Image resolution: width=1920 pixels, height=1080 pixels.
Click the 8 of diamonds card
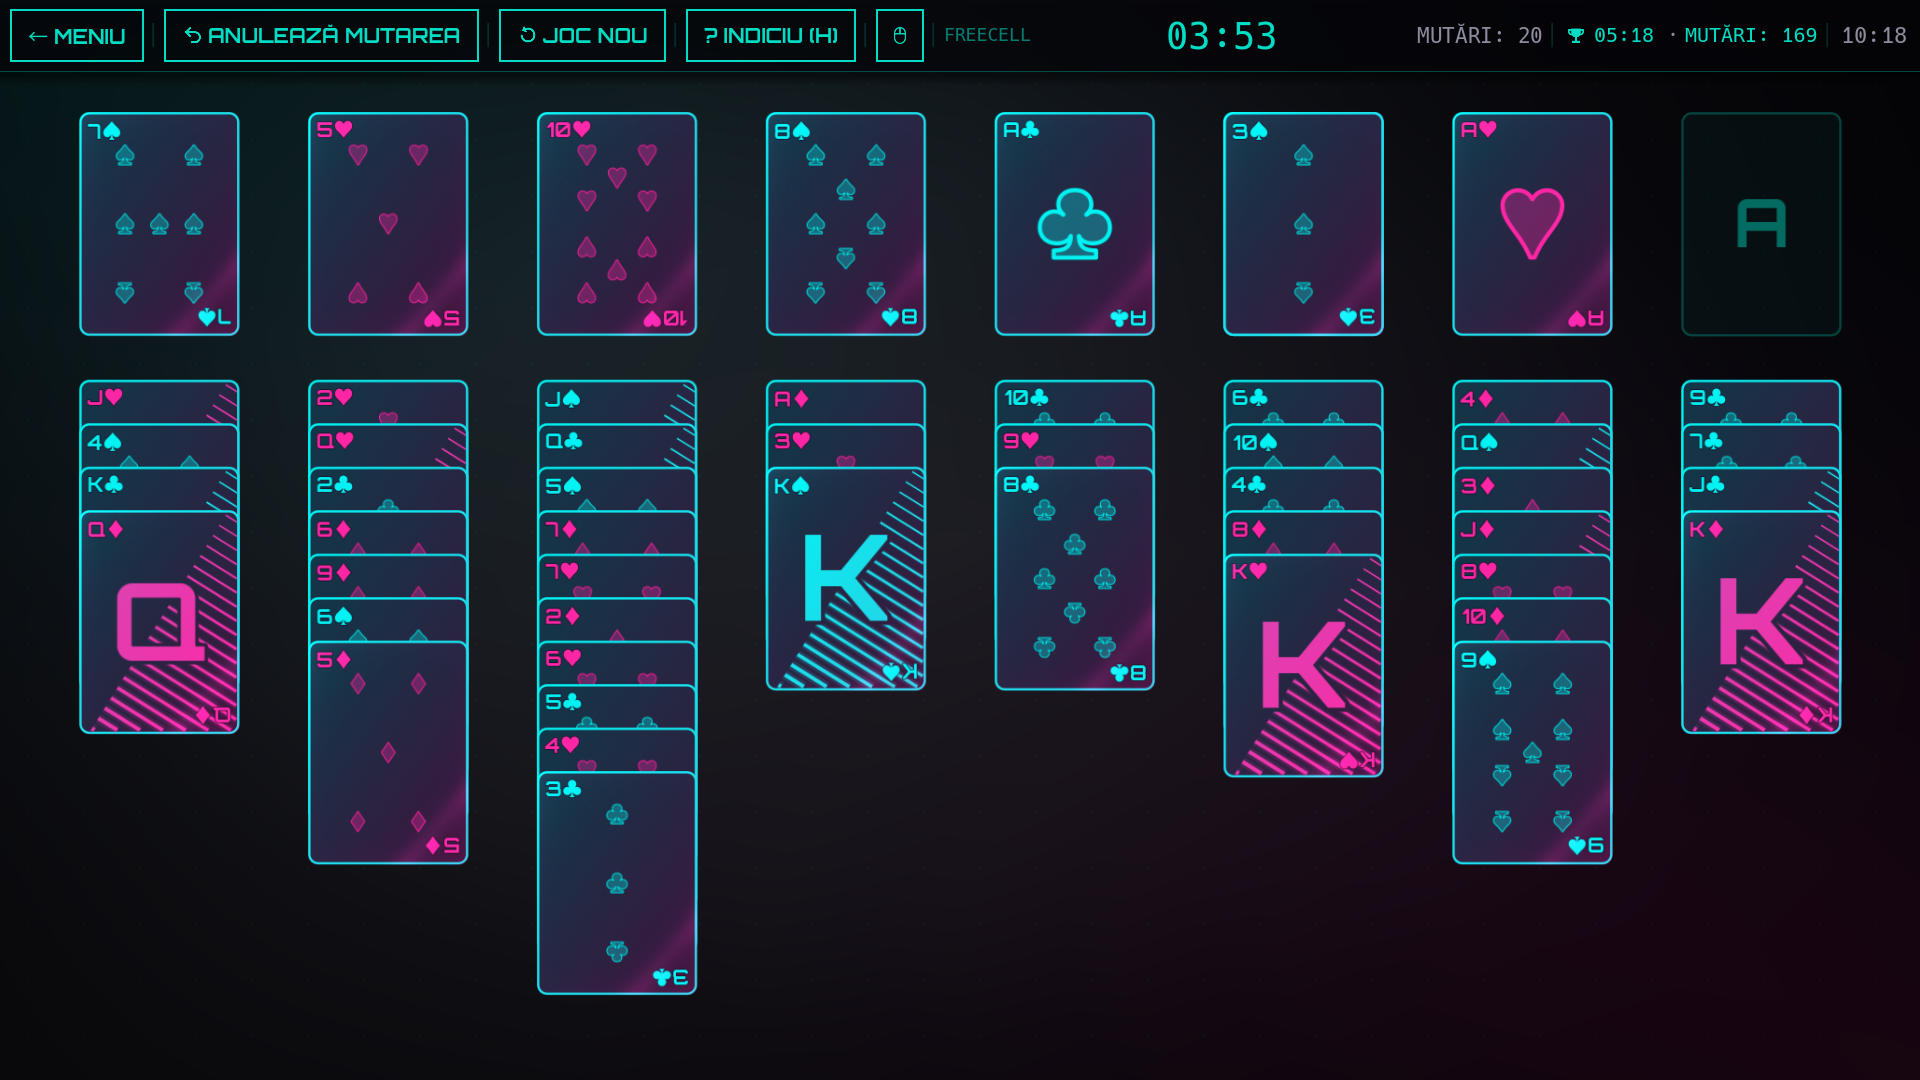[1303, 533]
